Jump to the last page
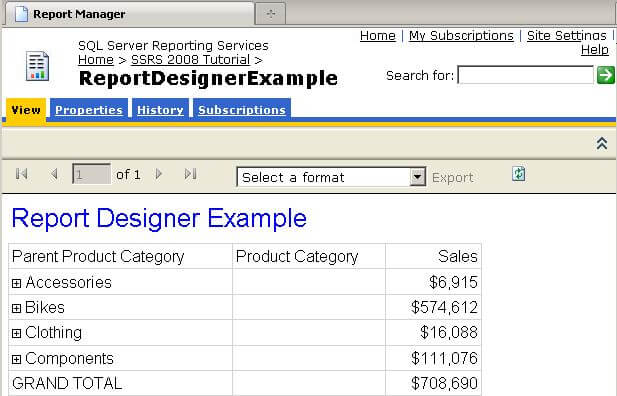The width and height of the screenshot is (617, 396). 190,174
